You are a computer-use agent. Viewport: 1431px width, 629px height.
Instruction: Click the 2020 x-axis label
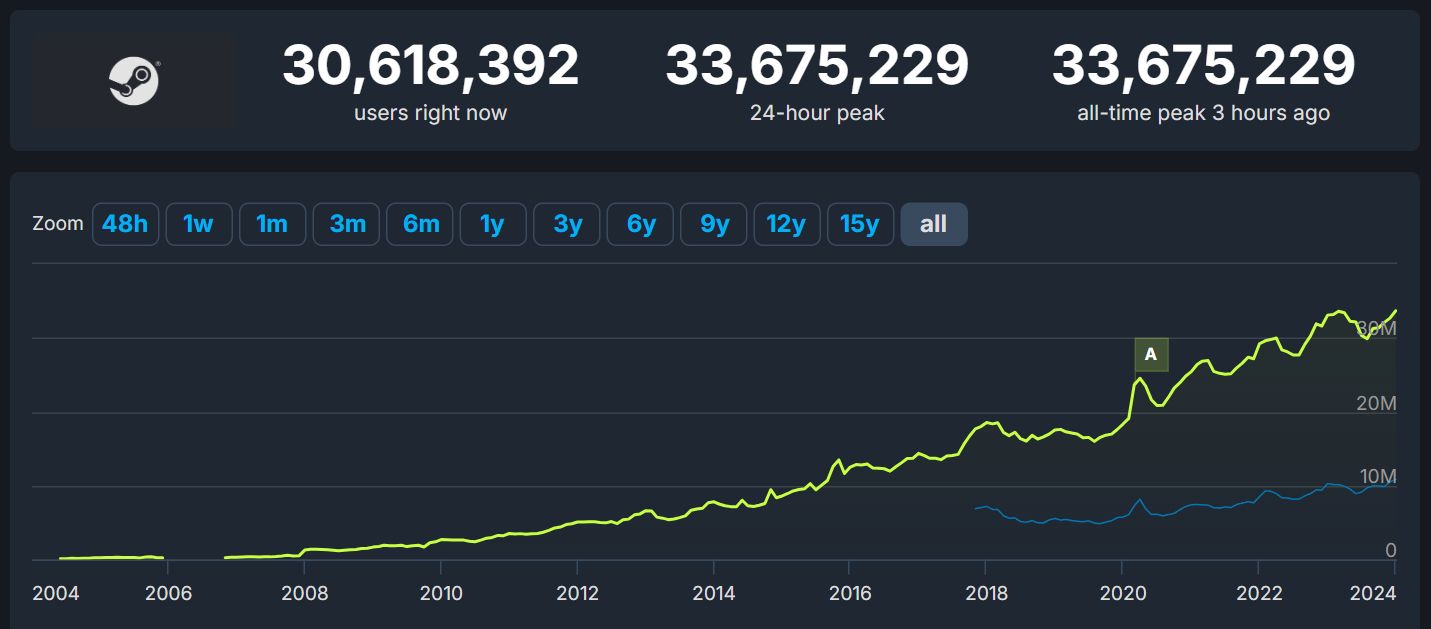[x=1122, y=593]
